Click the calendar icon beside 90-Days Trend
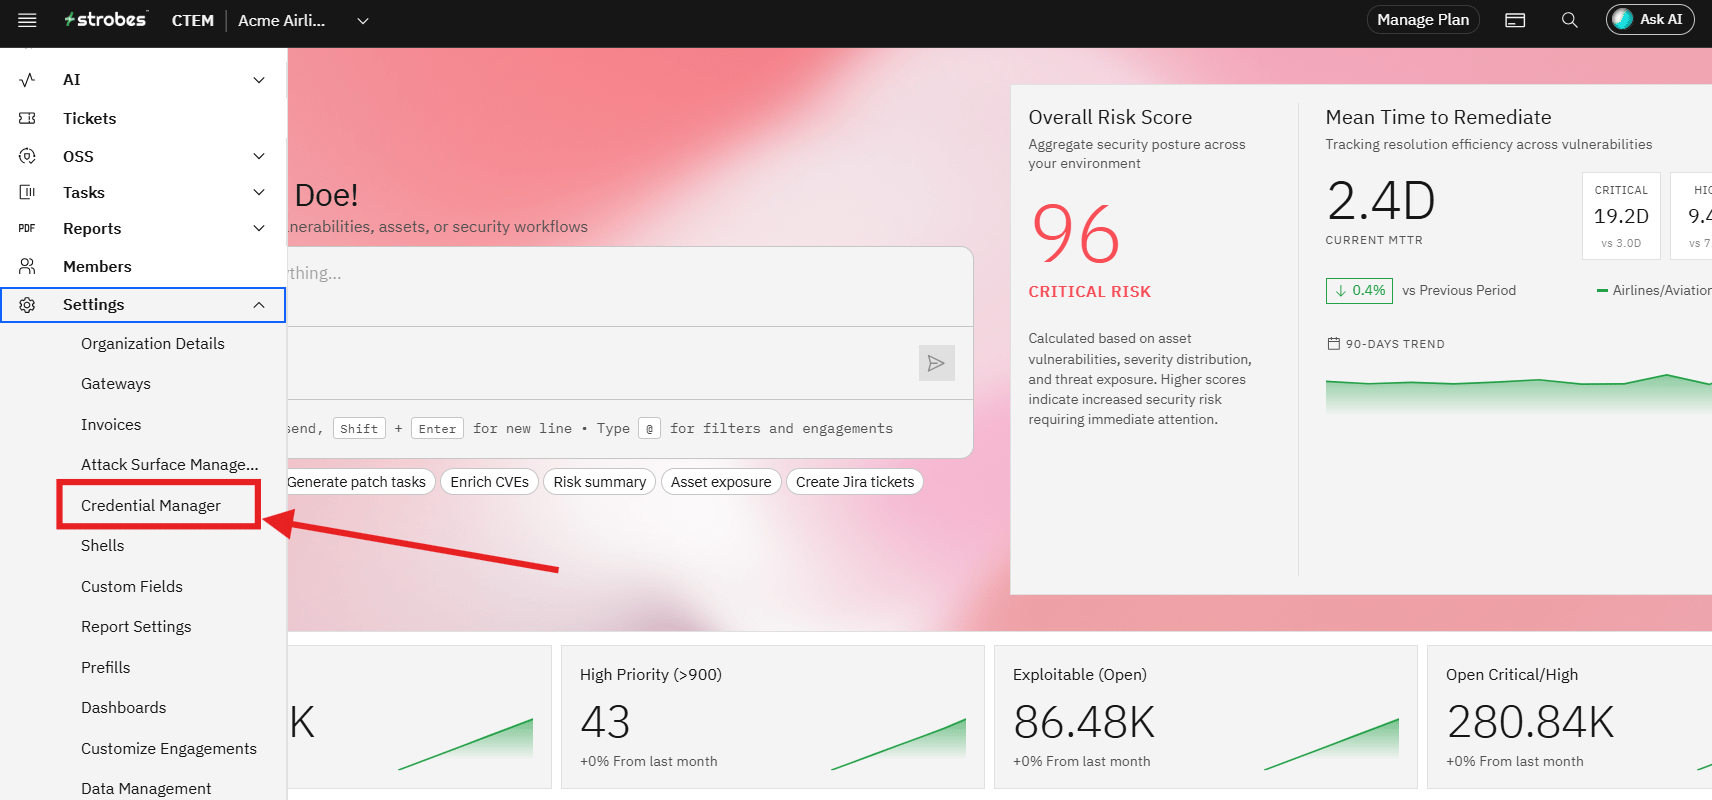1712x800 pixels. pos(1333,344)
